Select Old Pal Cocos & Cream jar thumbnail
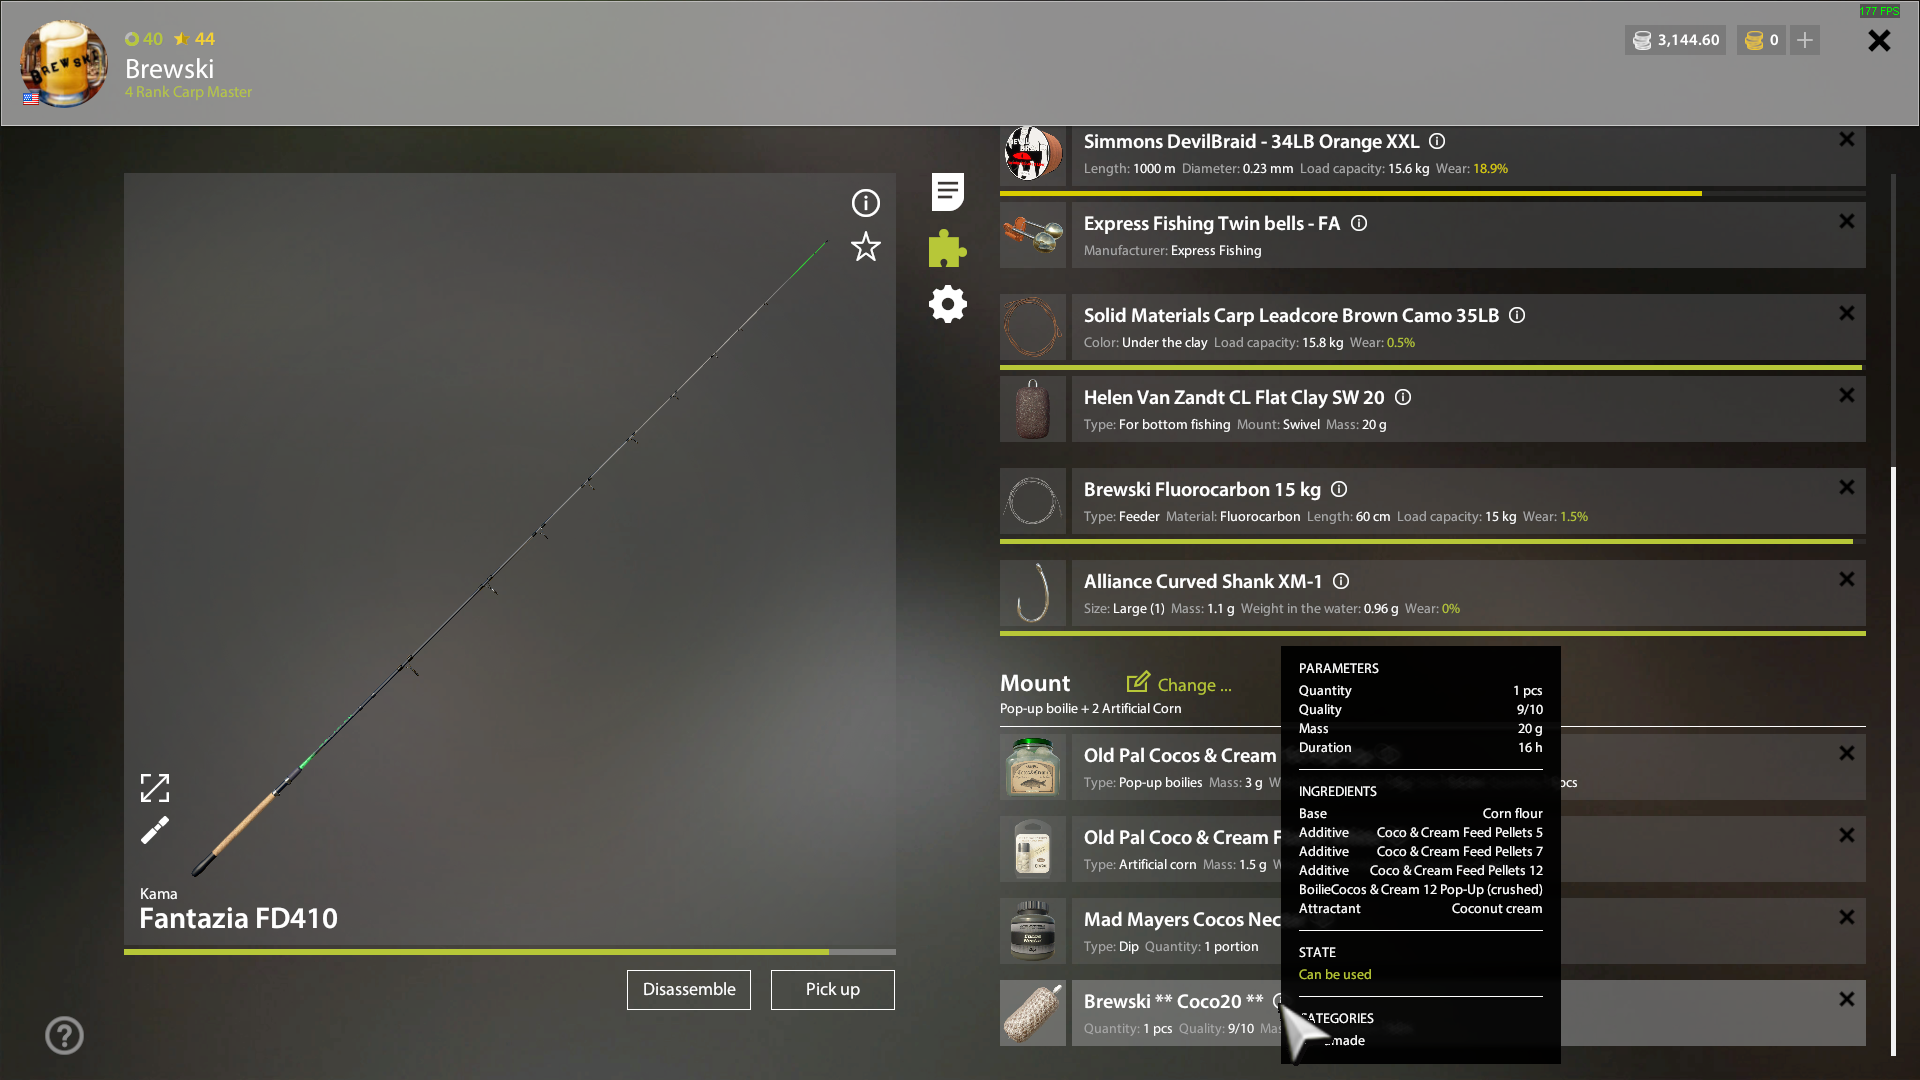This screenshot has height=1080, width=1920. (1033, 767)
